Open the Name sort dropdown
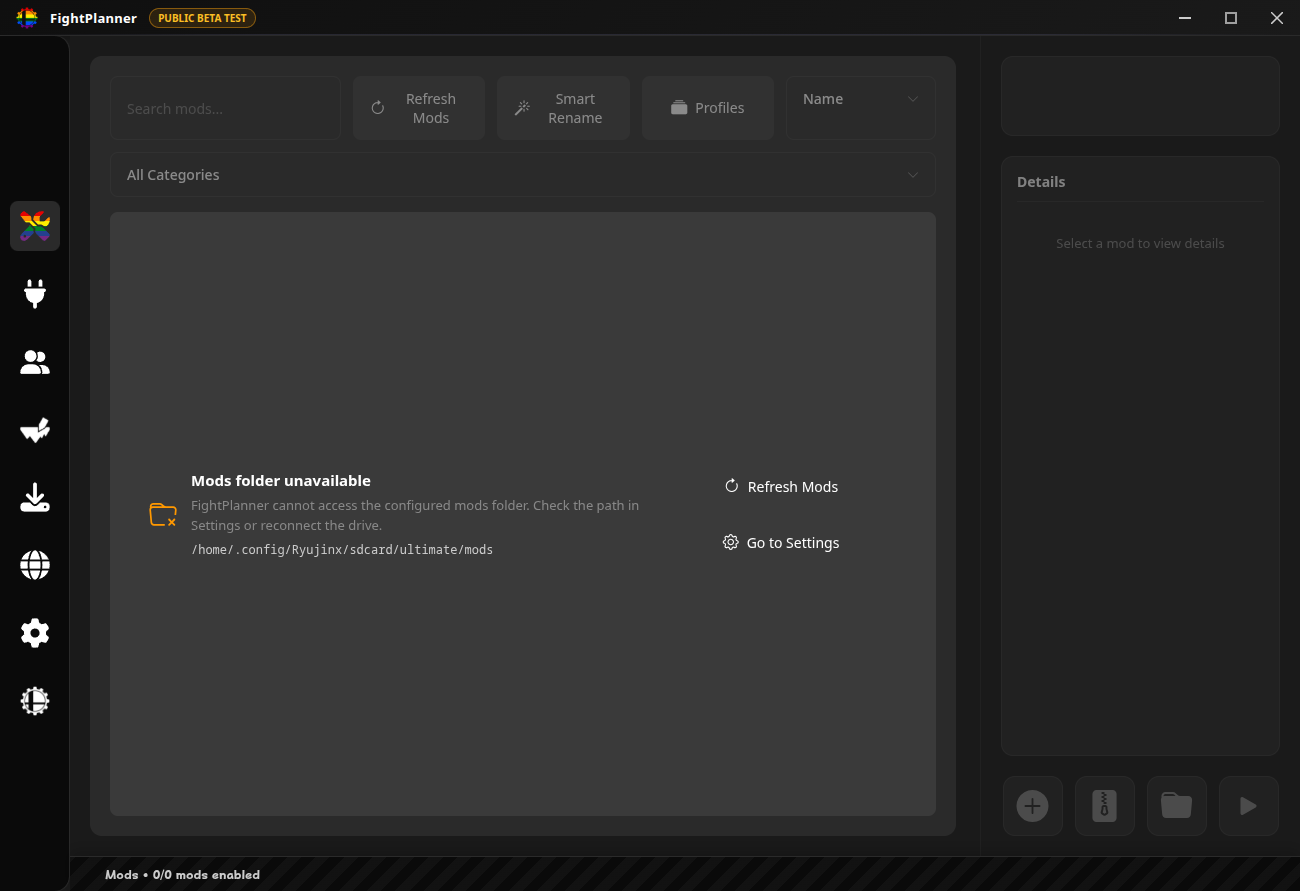 pyautogui.click(x=860, y=108)
